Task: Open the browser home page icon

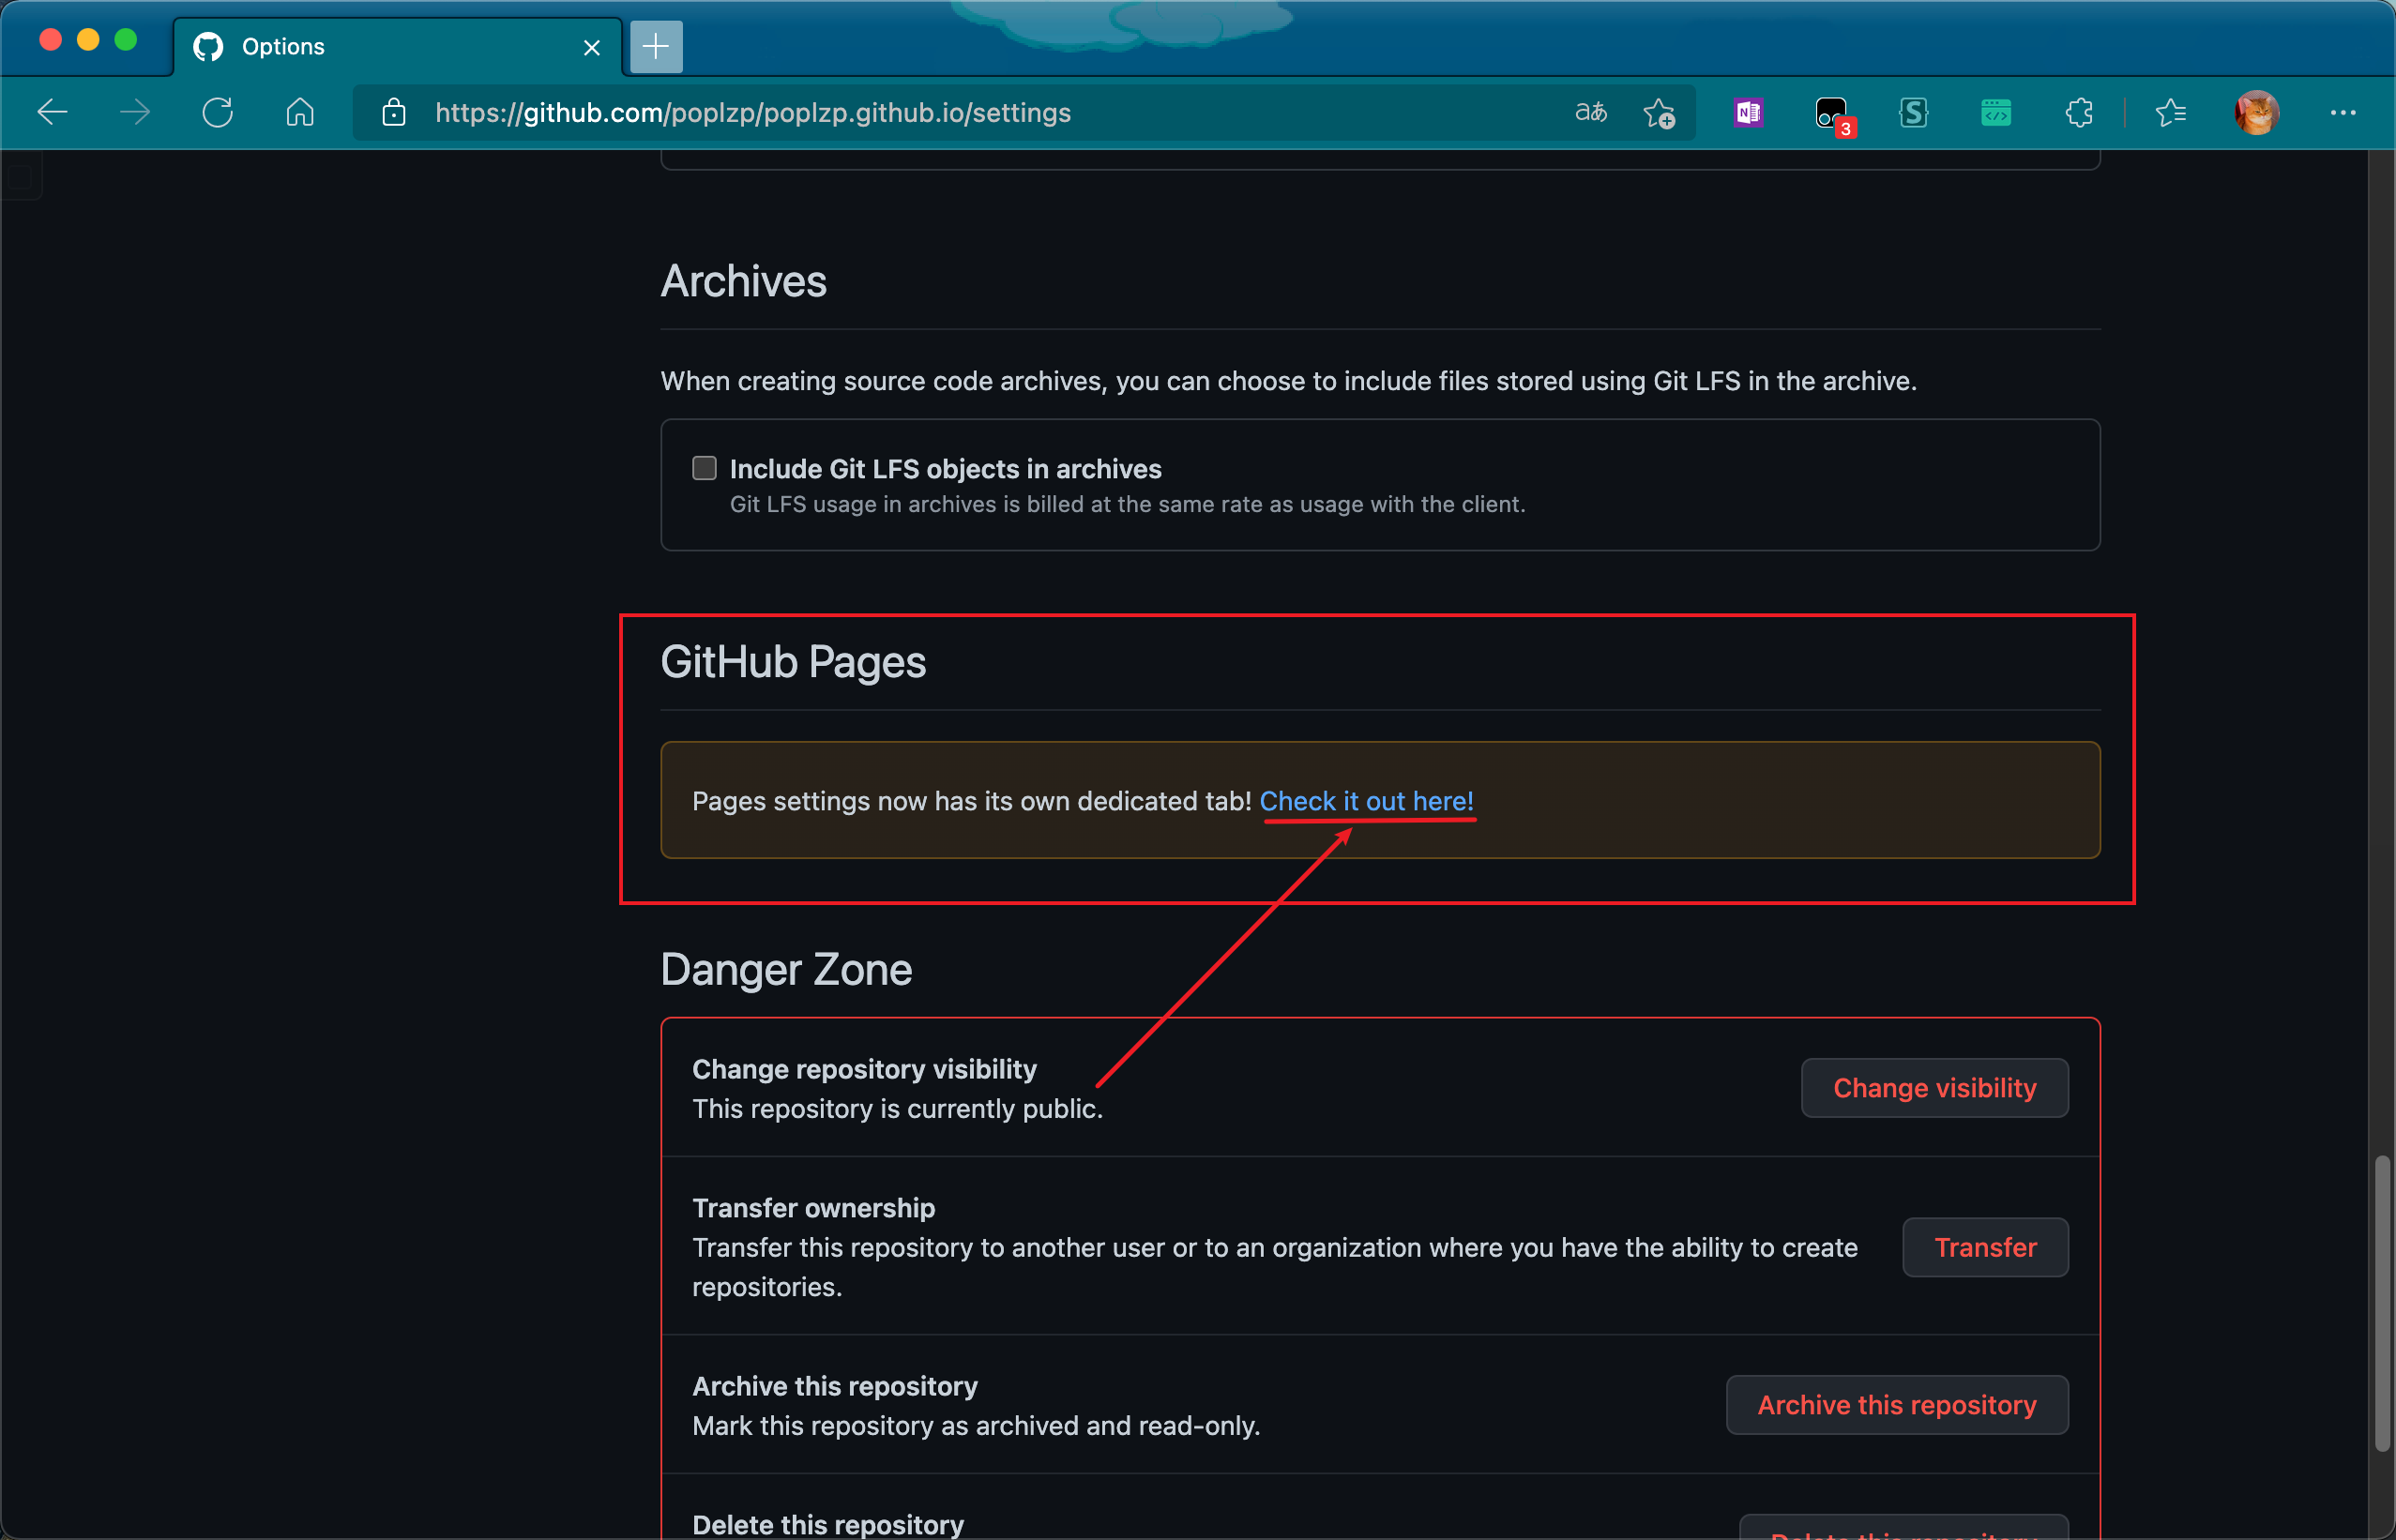Action: (x=300, y=112)
